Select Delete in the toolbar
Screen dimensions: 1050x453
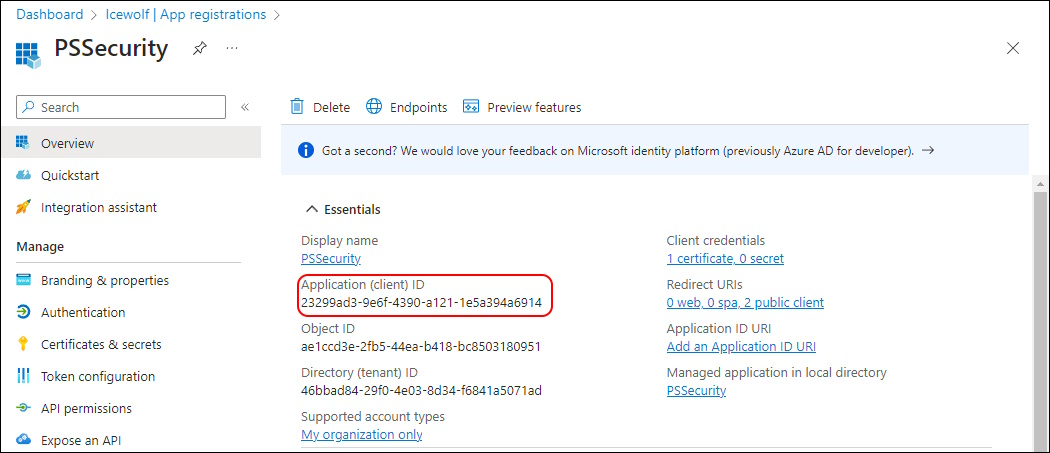coord(331,107)
